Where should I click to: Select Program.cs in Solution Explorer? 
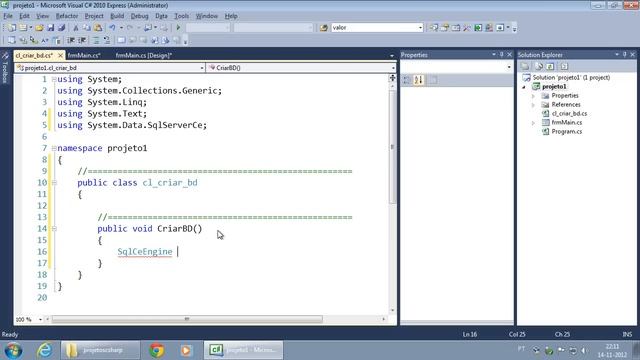pyautogui.click(x=567, y=131)
